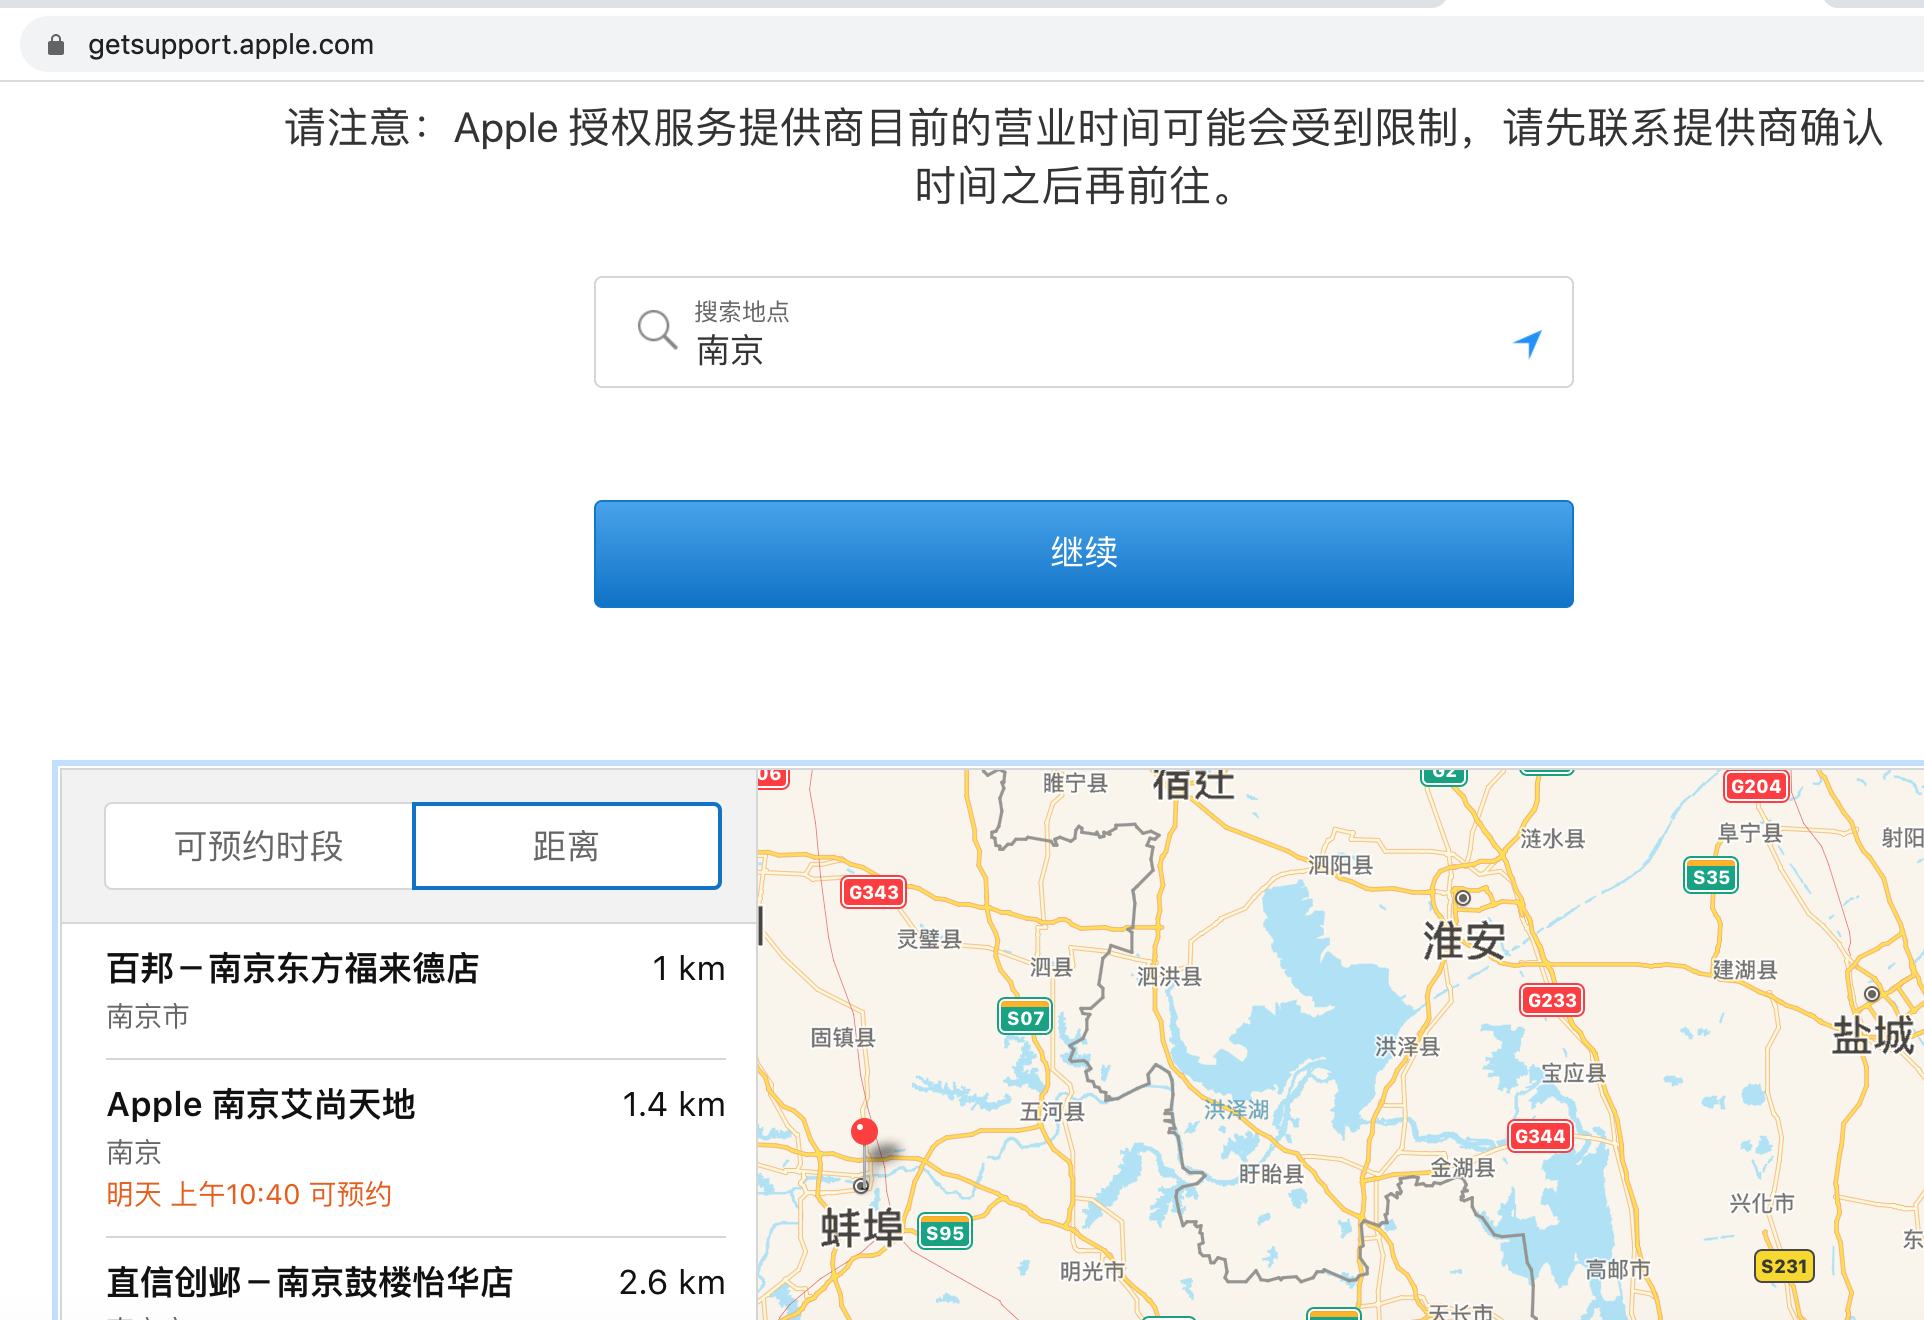Click the 蚌埠 city label on map
Image resolution: width=1924 pixels, height=1320 pixels.
tap(862, 1228)
